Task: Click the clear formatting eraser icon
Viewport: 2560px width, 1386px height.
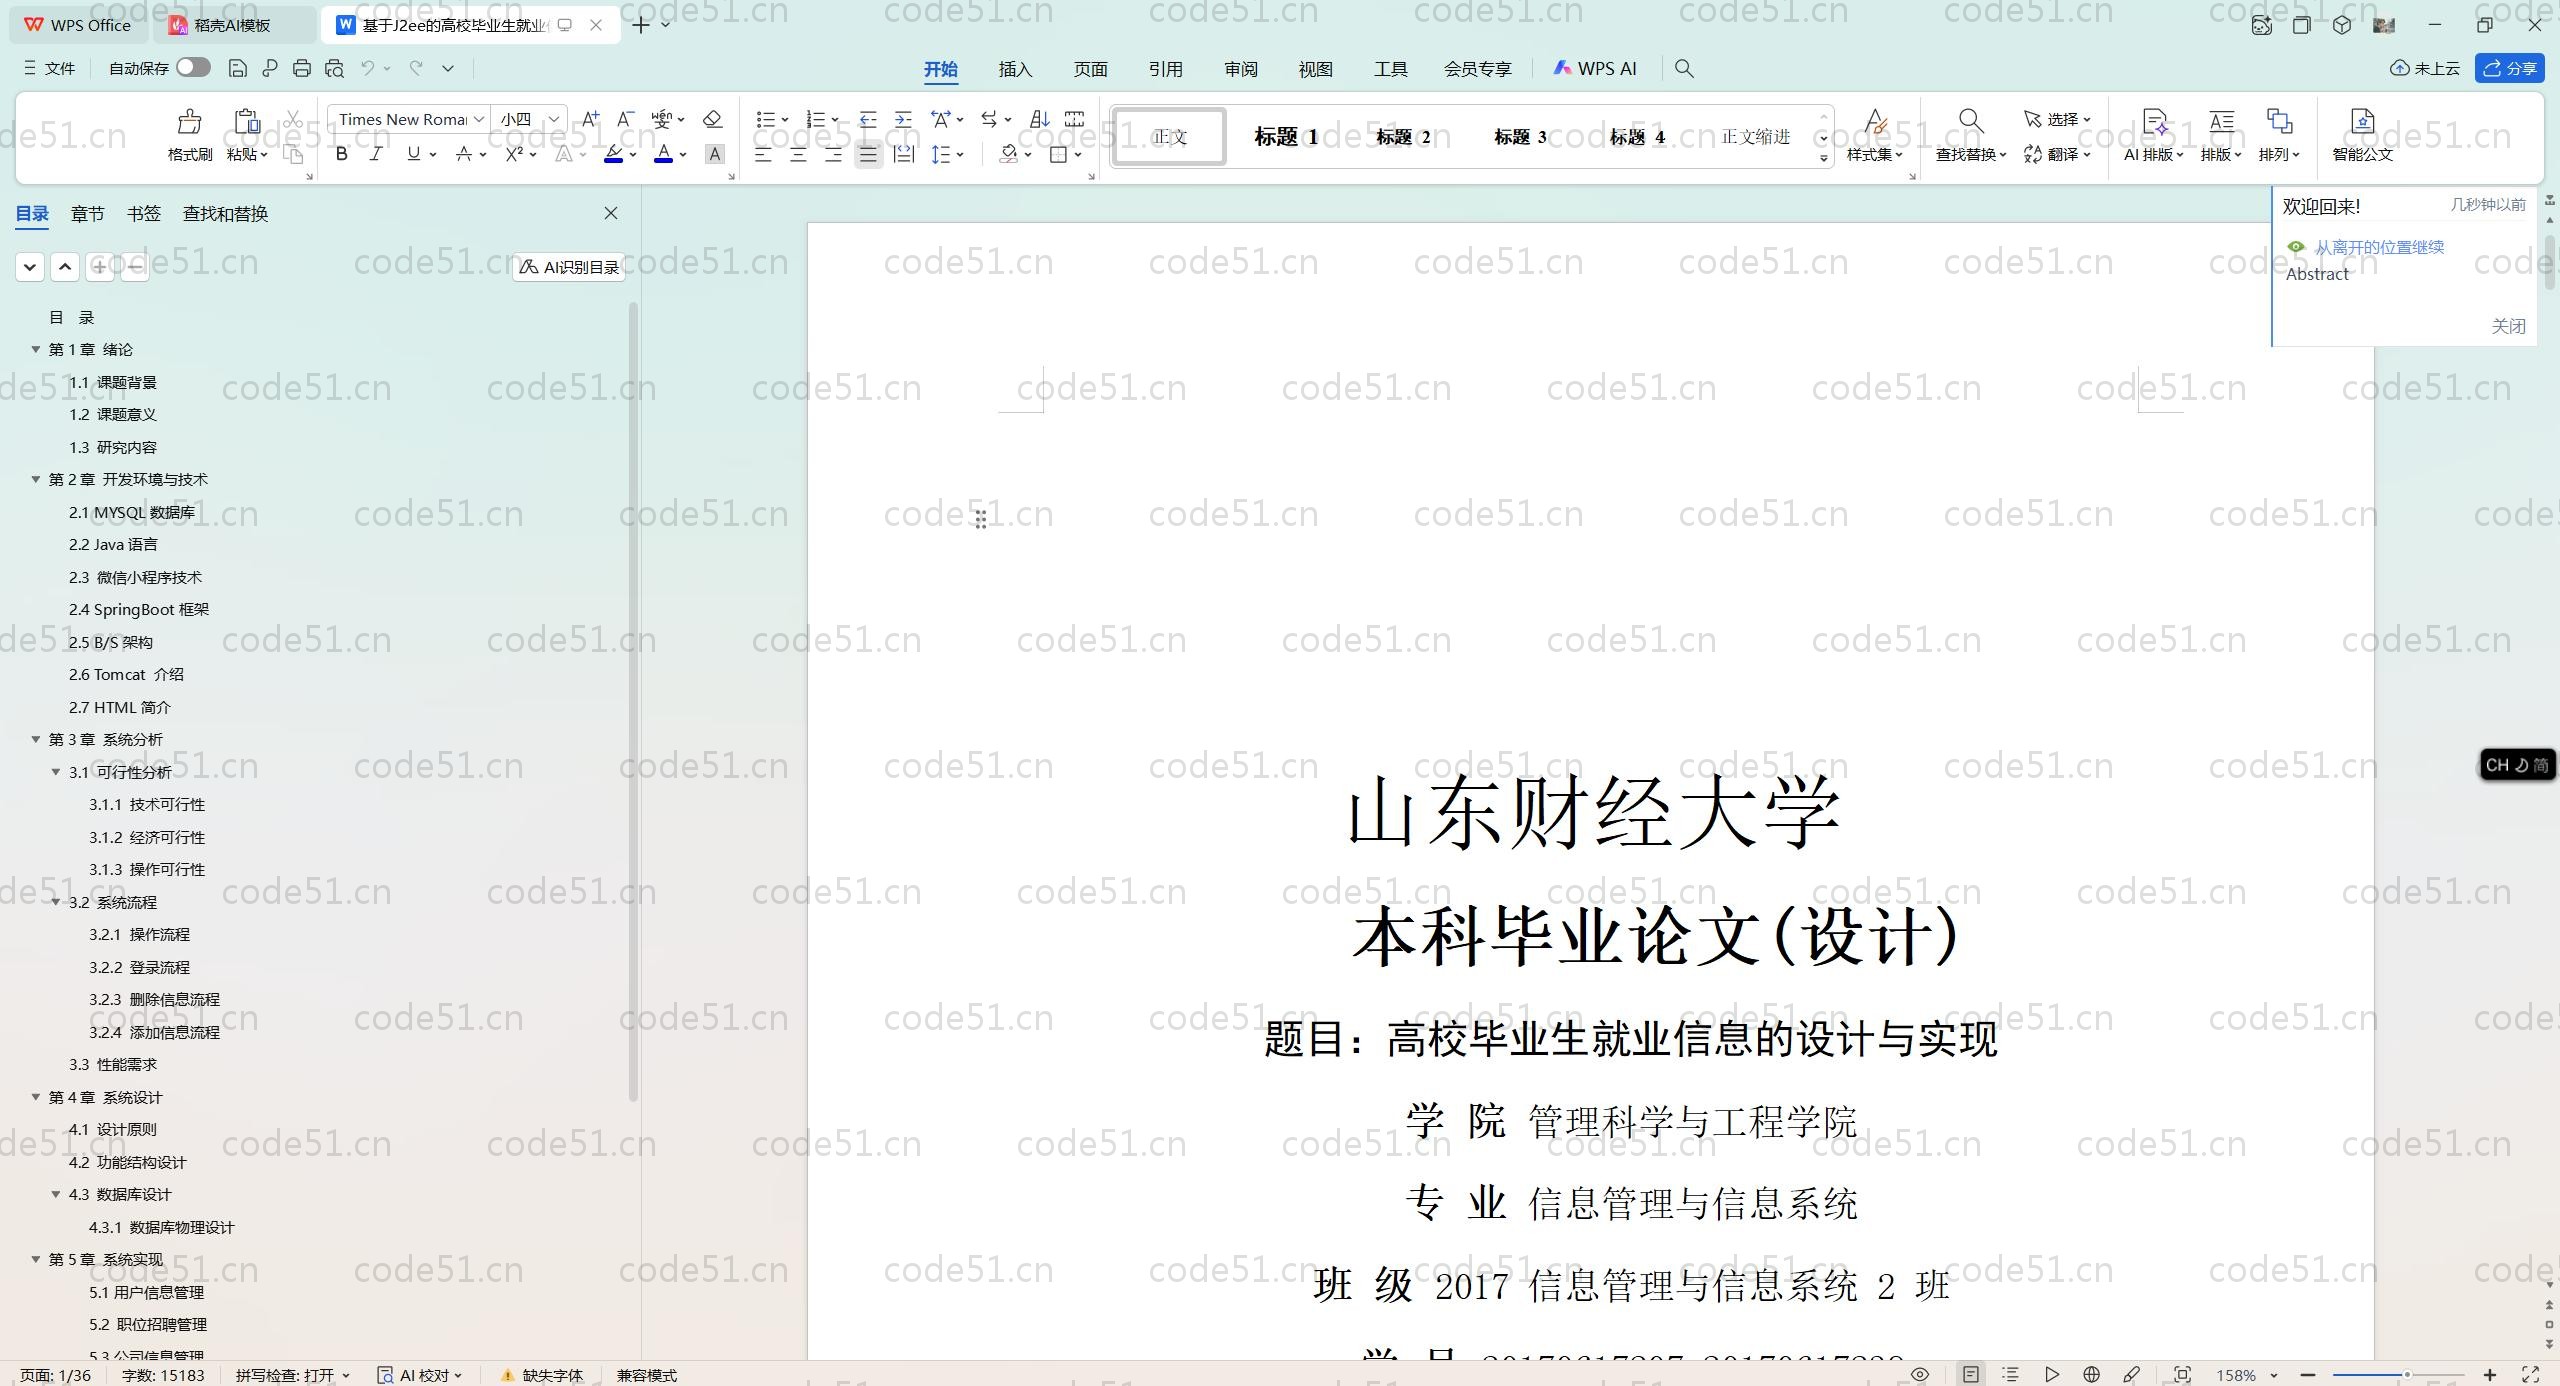Action: coord(712,119)
